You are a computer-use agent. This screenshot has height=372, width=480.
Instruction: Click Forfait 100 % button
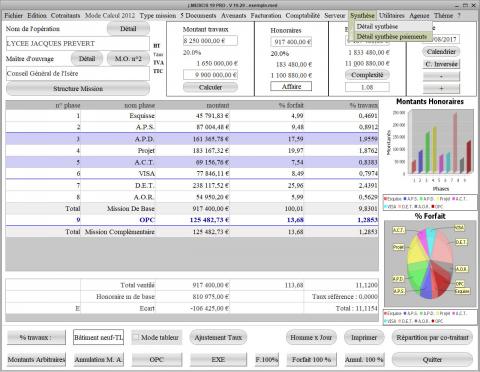point(311,360)
